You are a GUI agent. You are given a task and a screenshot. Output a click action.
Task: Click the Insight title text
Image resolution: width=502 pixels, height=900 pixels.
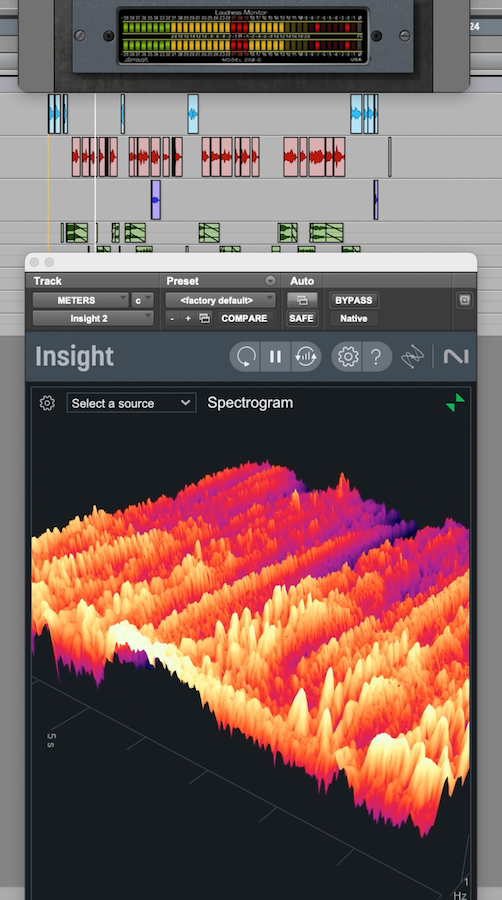coord(74,356)
